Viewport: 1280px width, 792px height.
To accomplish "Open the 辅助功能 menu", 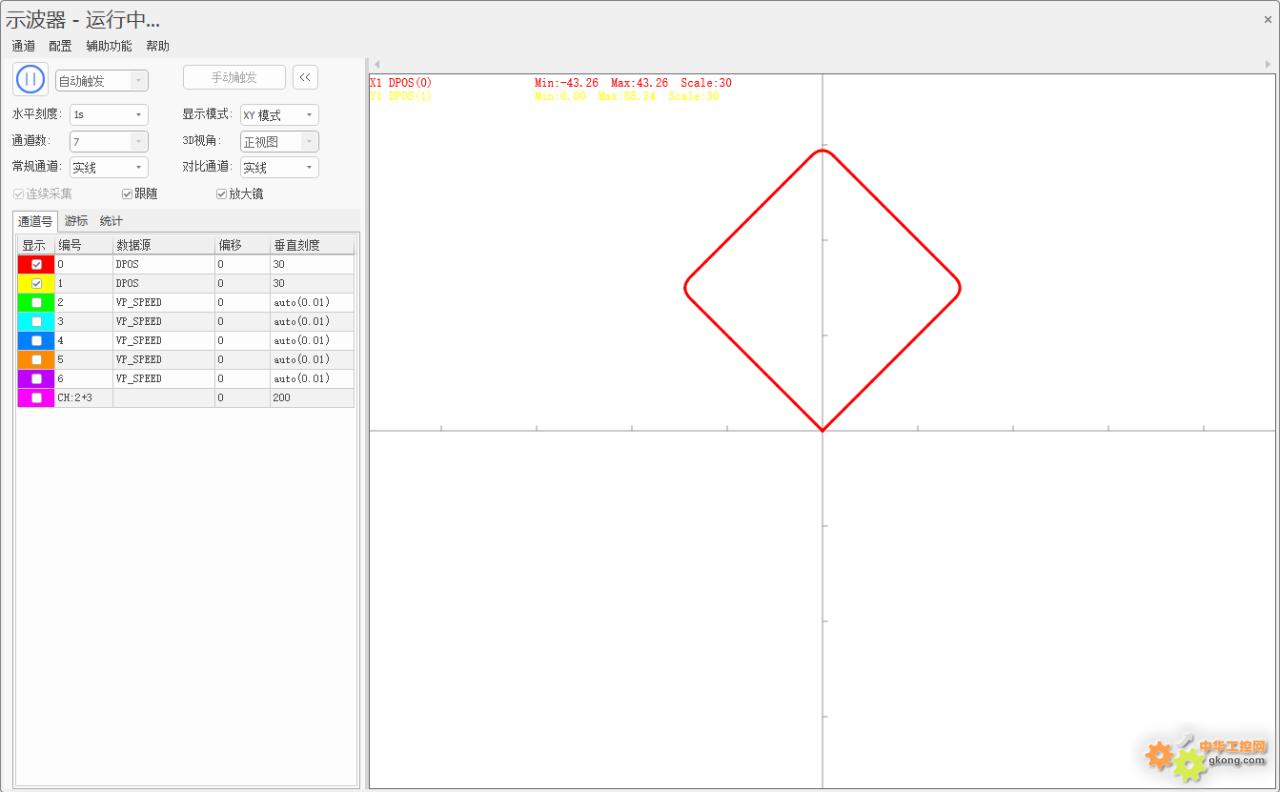I will click(108, 46).
